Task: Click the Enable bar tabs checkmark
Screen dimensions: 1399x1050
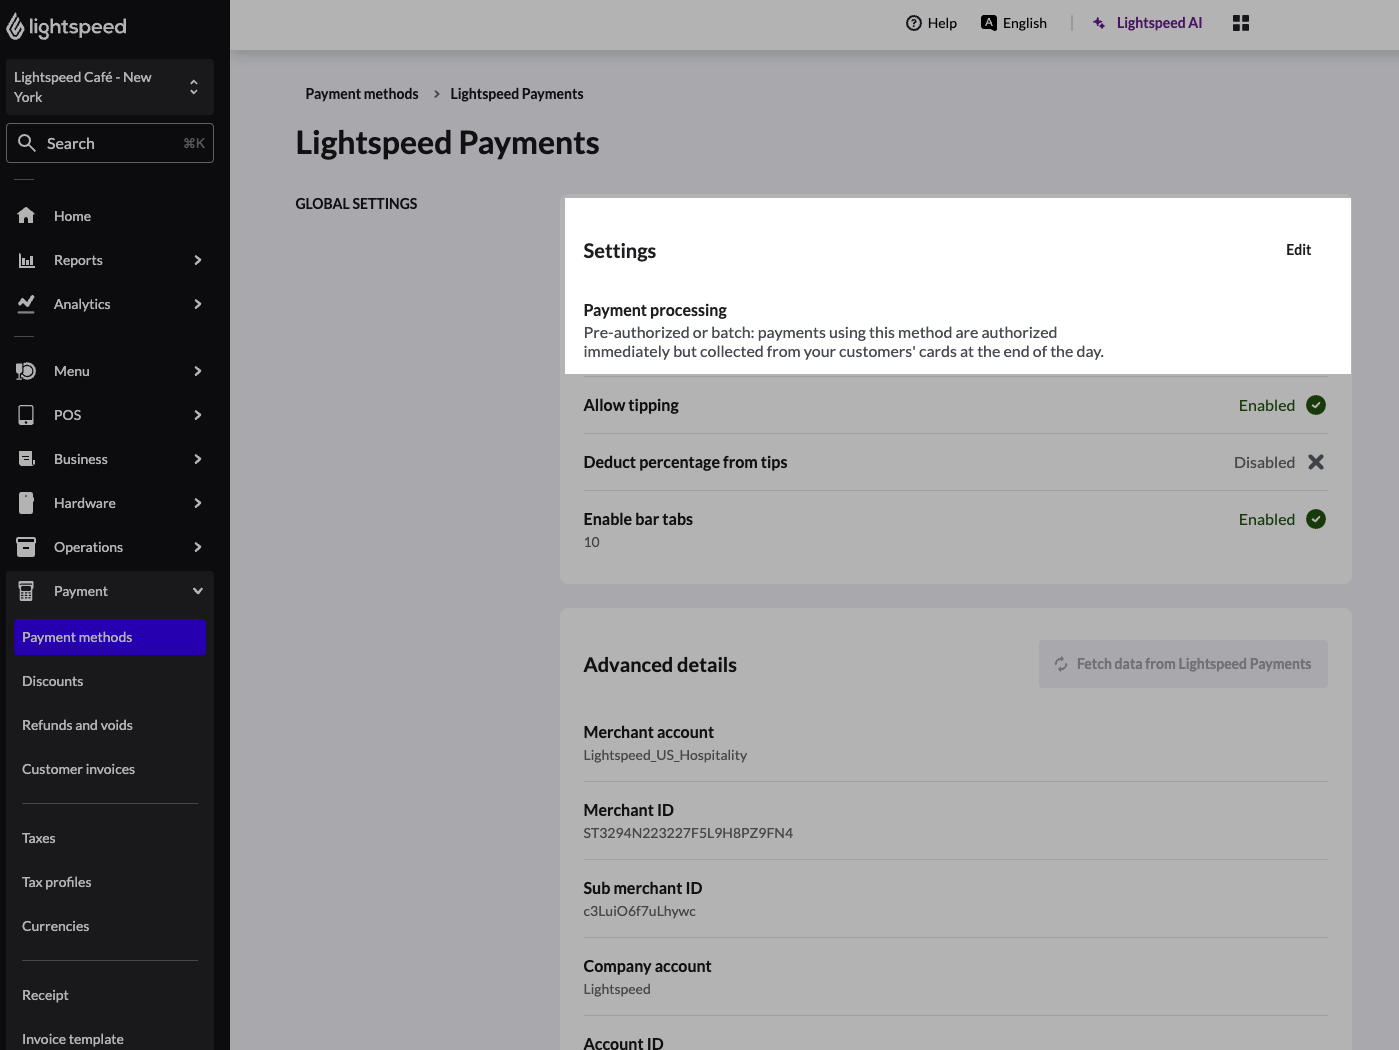Action: (1316, 519)
